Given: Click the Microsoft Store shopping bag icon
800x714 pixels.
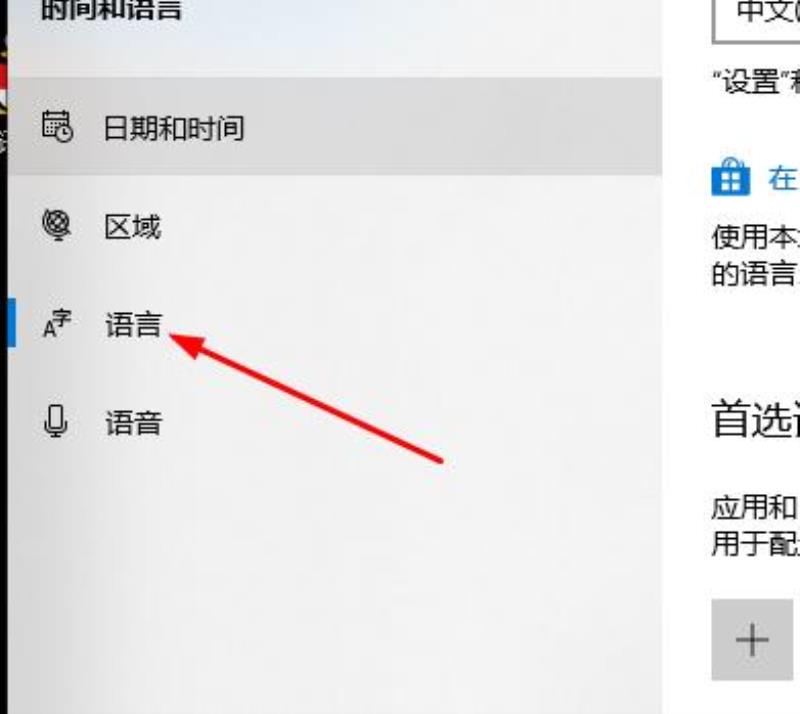Looking at the screenshot, I should tap(731, 177).
